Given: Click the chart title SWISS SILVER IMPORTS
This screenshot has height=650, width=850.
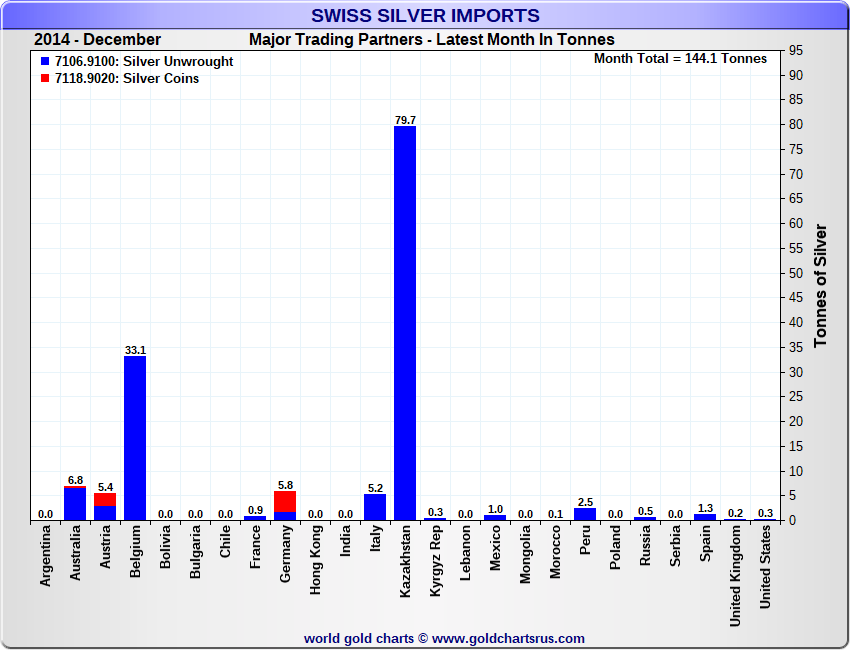Looking at the screenshot, I should coord(425,15).
